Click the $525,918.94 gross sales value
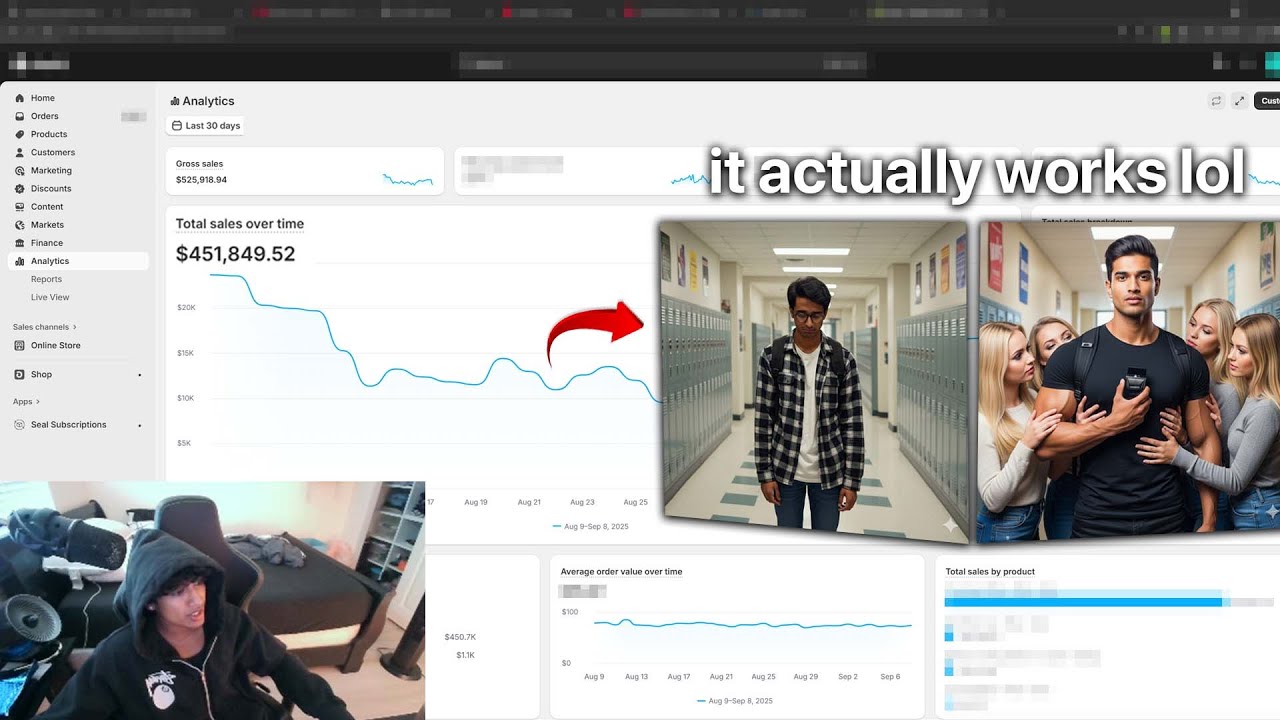 (201, 180)
